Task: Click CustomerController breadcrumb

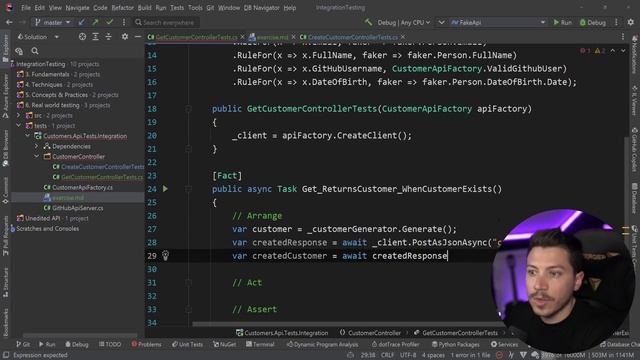Action: click(370, 333)
